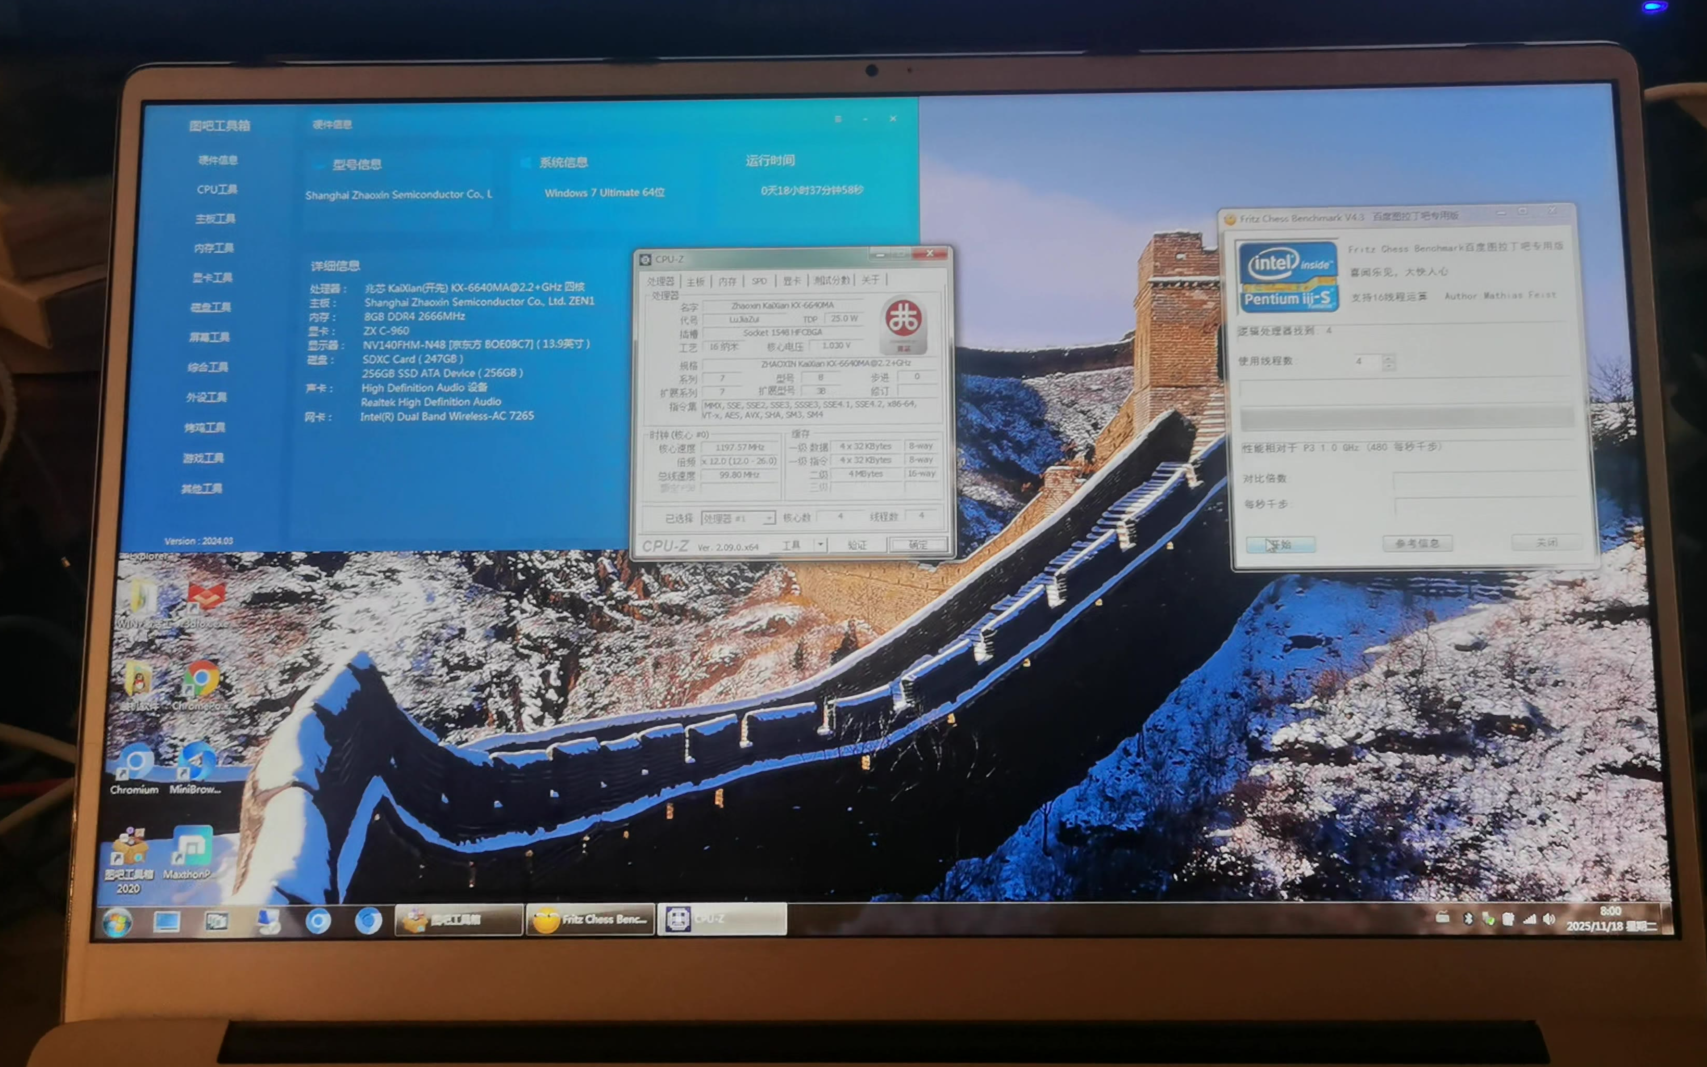Switch to Fritz Chess Benchmark taskbar button
Image resolution: width=1707 pixels, height=1067 pixels.
pos(590,919)
